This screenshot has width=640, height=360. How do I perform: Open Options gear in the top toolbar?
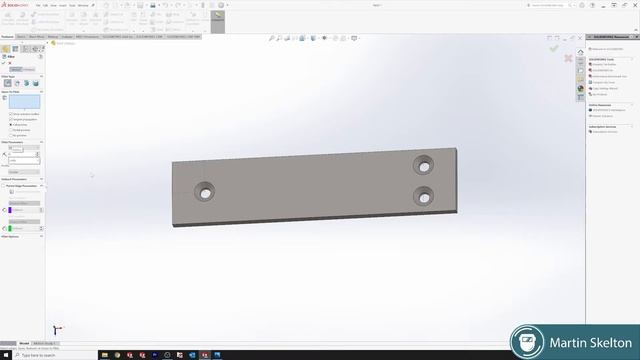221,5
